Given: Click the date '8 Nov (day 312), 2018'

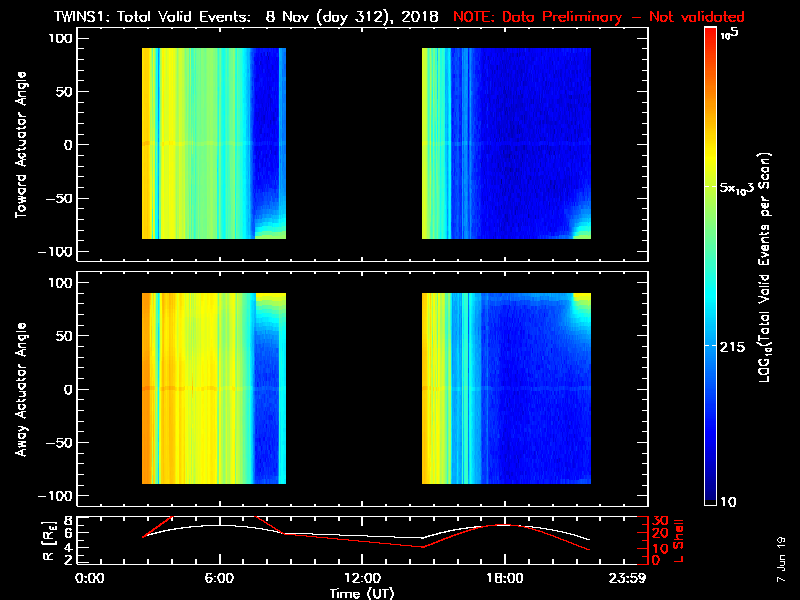Looking at the screenshot, I should (x=352, y=17).
